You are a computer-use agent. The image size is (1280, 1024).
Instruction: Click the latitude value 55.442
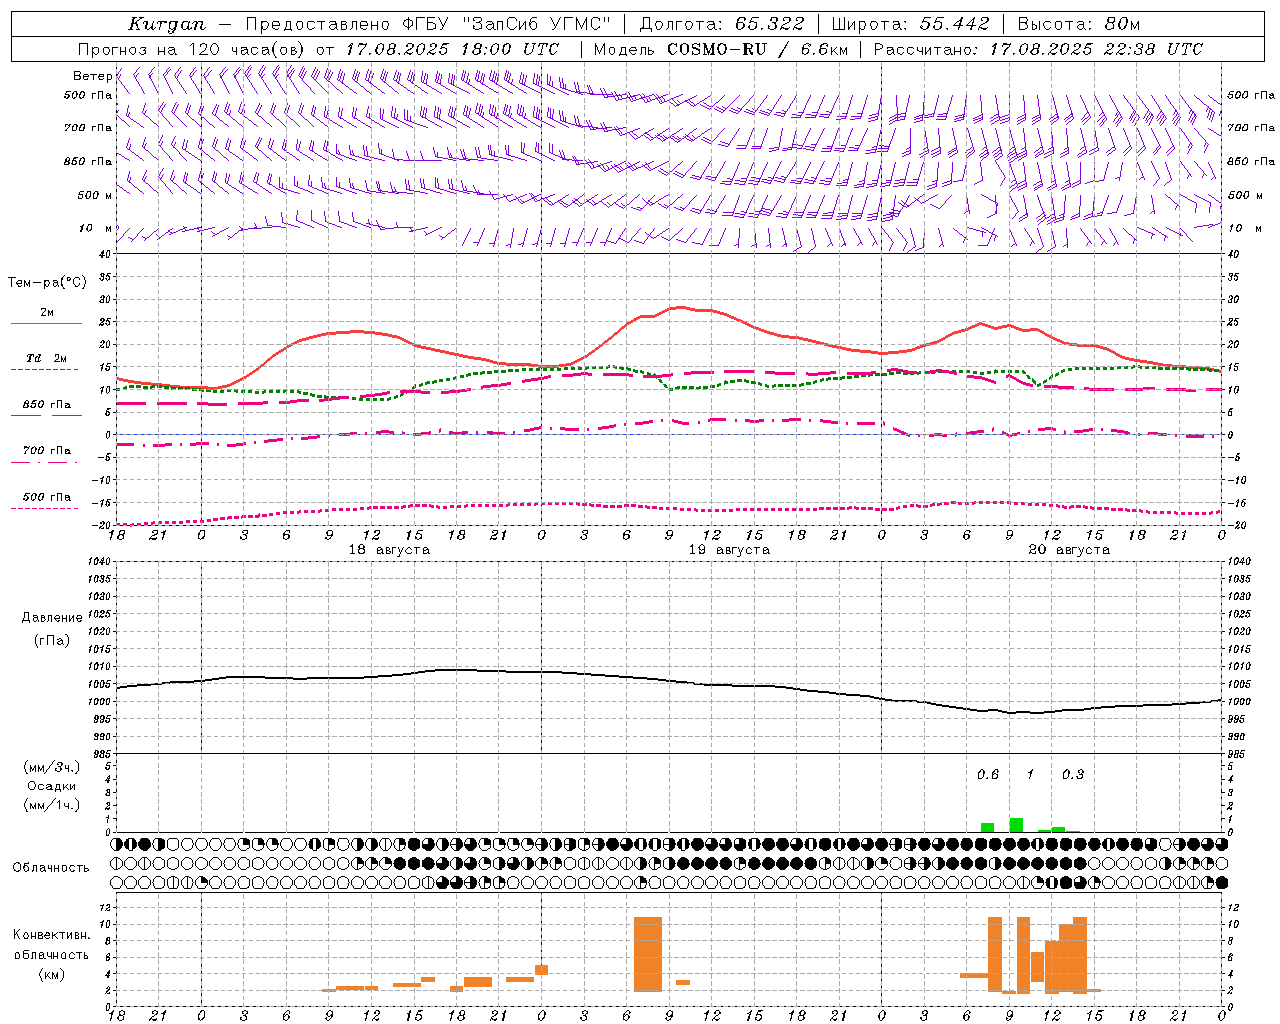[954, 24]
